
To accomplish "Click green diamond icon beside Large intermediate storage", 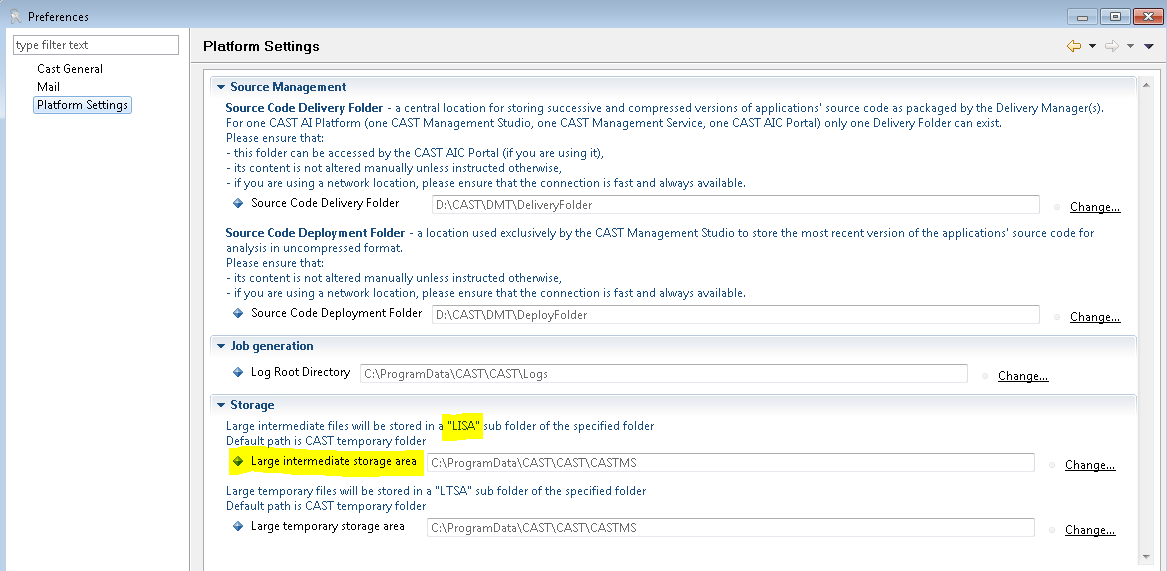I will tap(238, 462).
